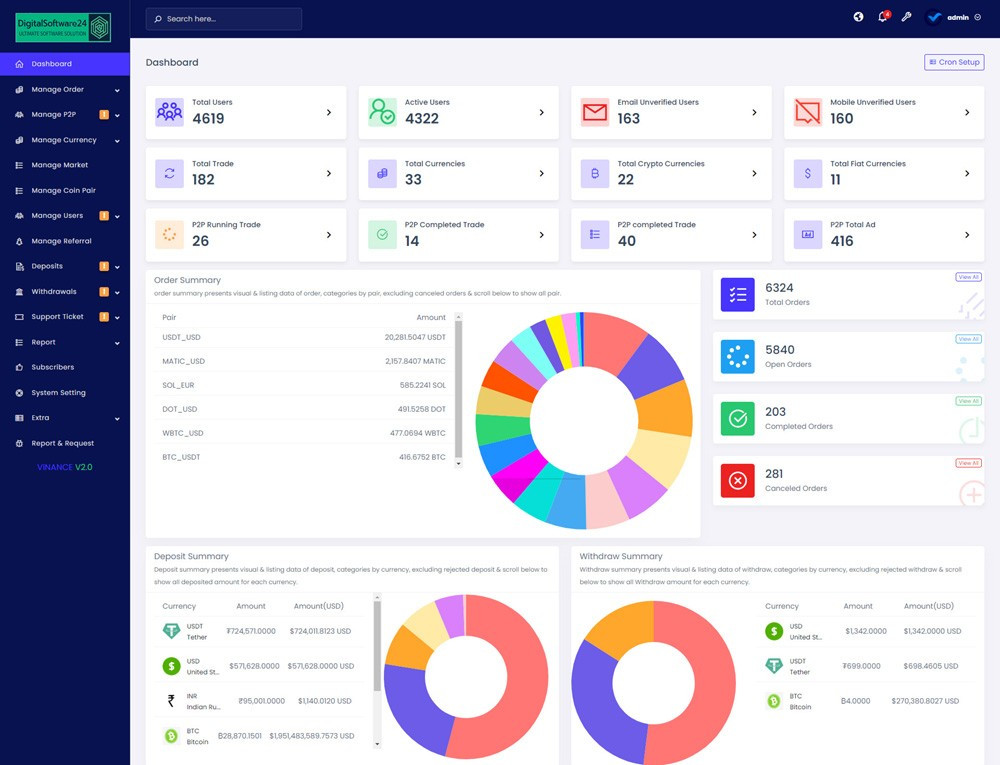Select System Setting in sidebar
Image resolution: width=1000 pixels, height=765 pixels.
pos(58,393)
